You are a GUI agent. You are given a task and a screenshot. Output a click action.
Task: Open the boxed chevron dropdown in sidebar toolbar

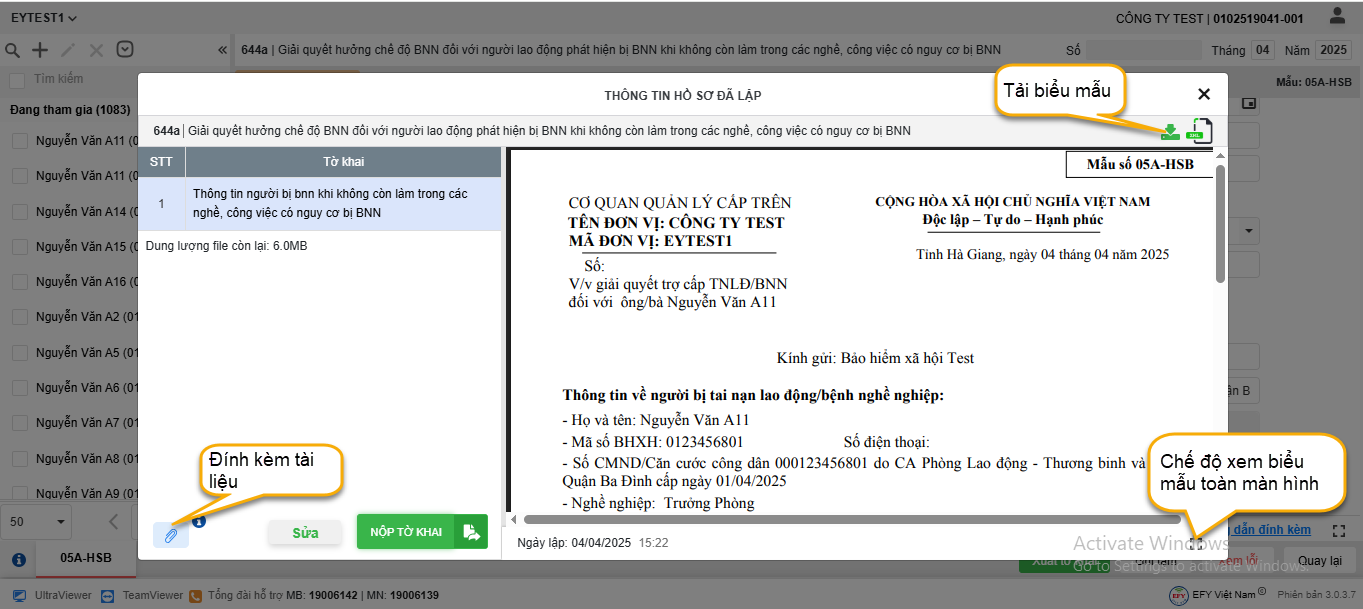[x=125, y=50]
